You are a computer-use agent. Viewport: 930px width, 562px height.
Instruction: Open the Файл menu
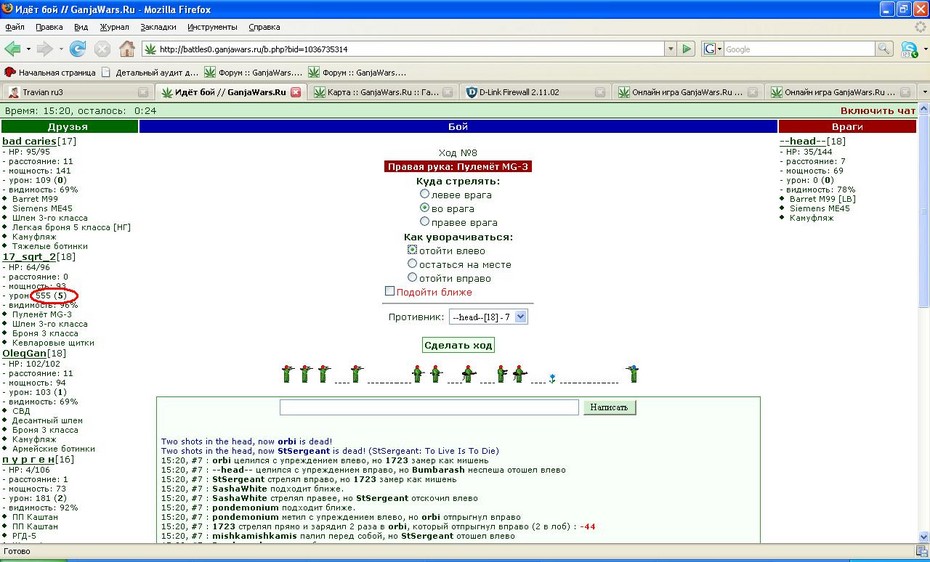click(15, 27)
